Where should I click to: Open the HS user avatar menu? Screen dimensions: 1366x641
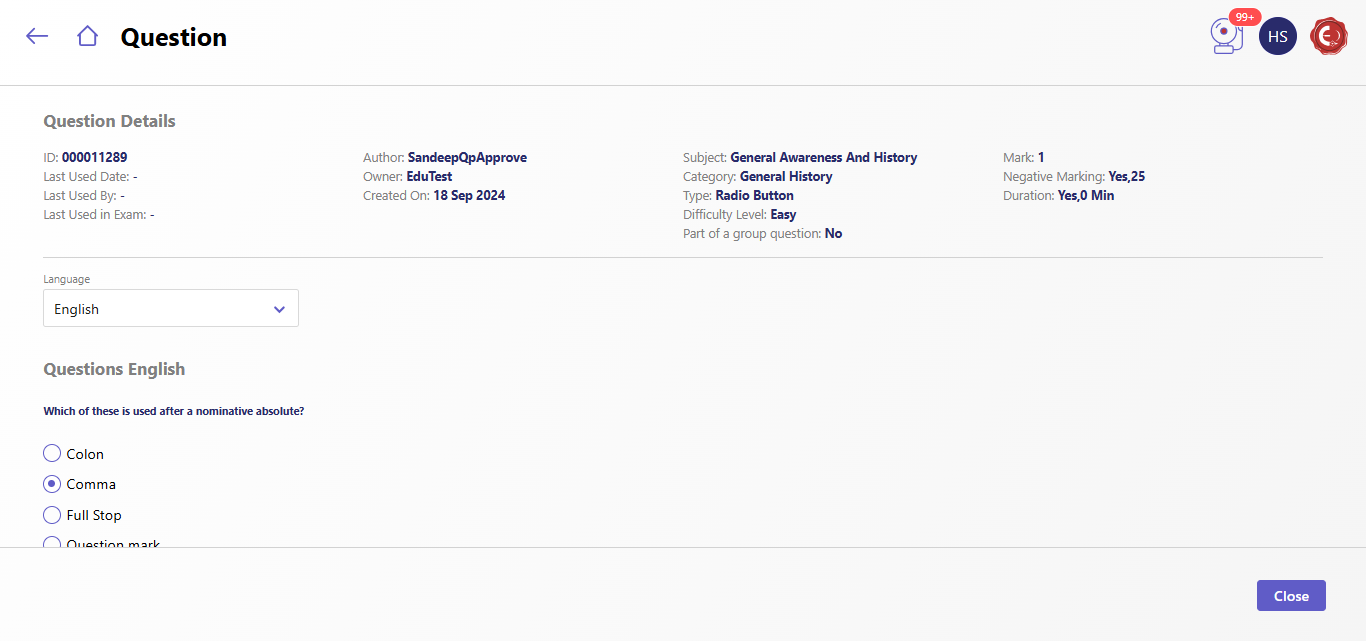coord(1277,37)
